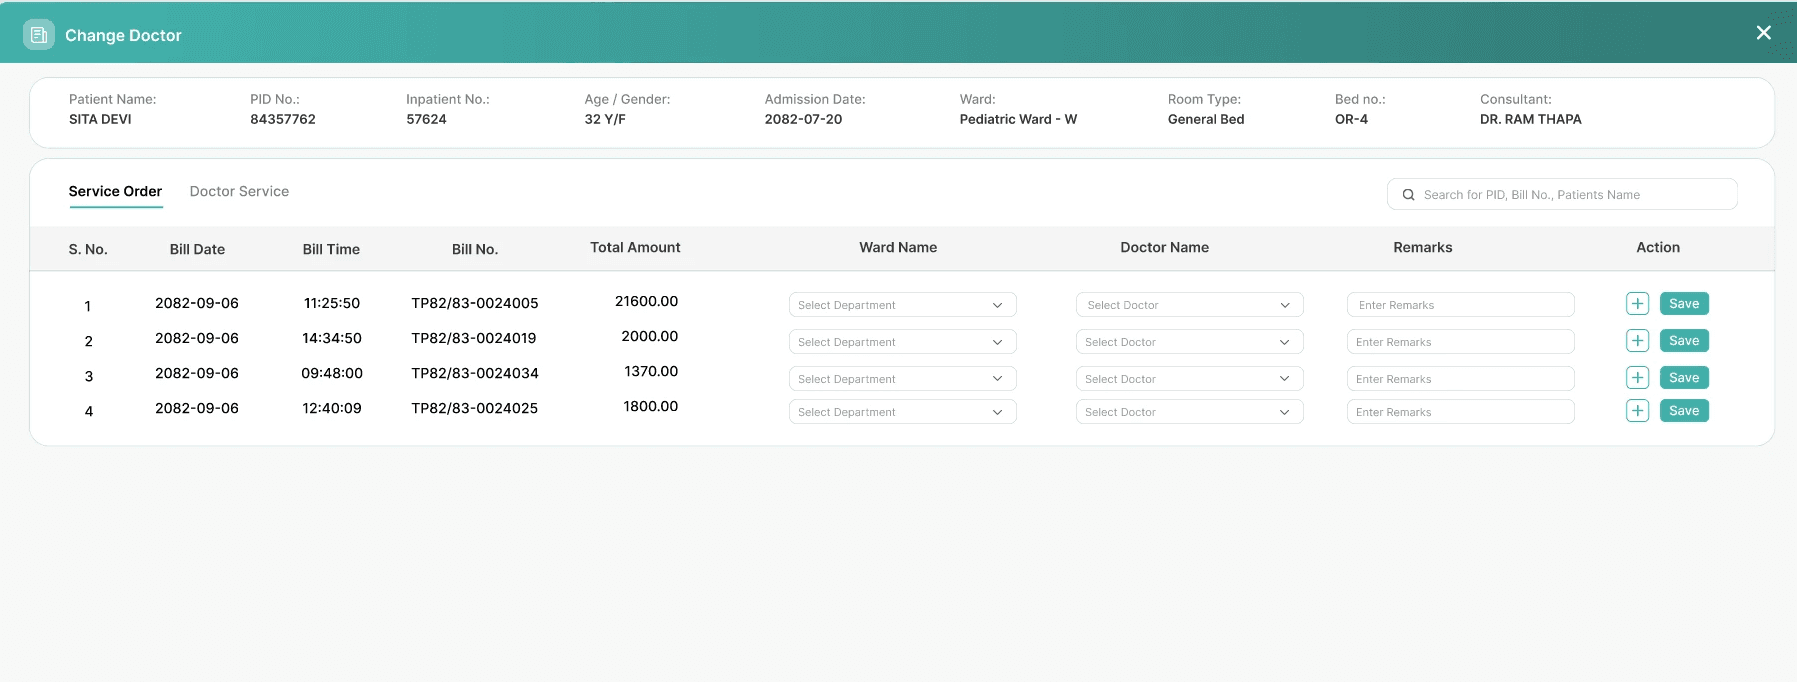Click Enter Remarks field for bill TP82/83-0024005
This screenshot has height=682, width=1797.
(1460, 305)
